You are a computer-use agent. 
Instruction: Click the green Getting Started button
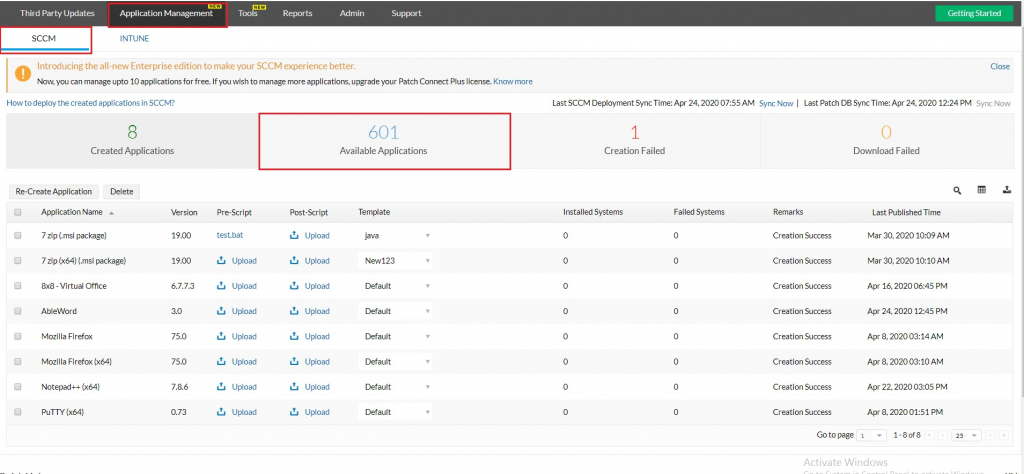[x=974, y=13]
